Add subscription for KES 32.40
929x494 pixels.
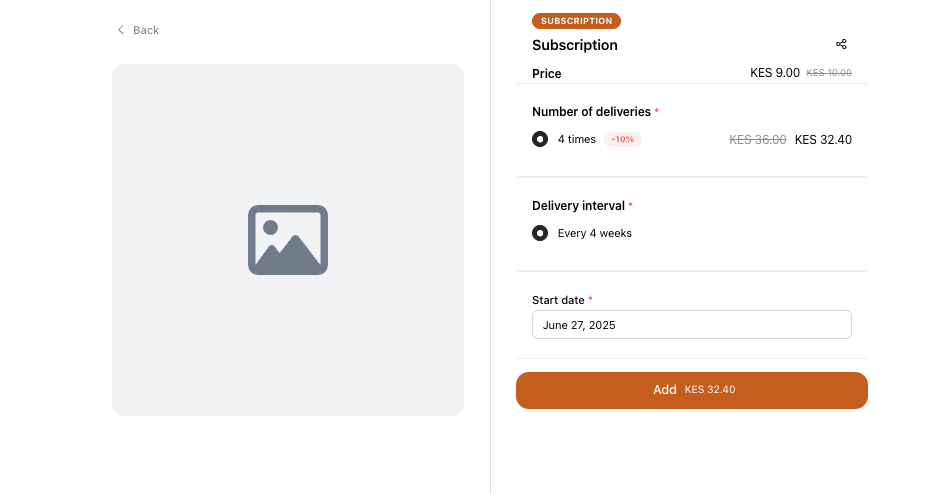click(x=691, y=390)
